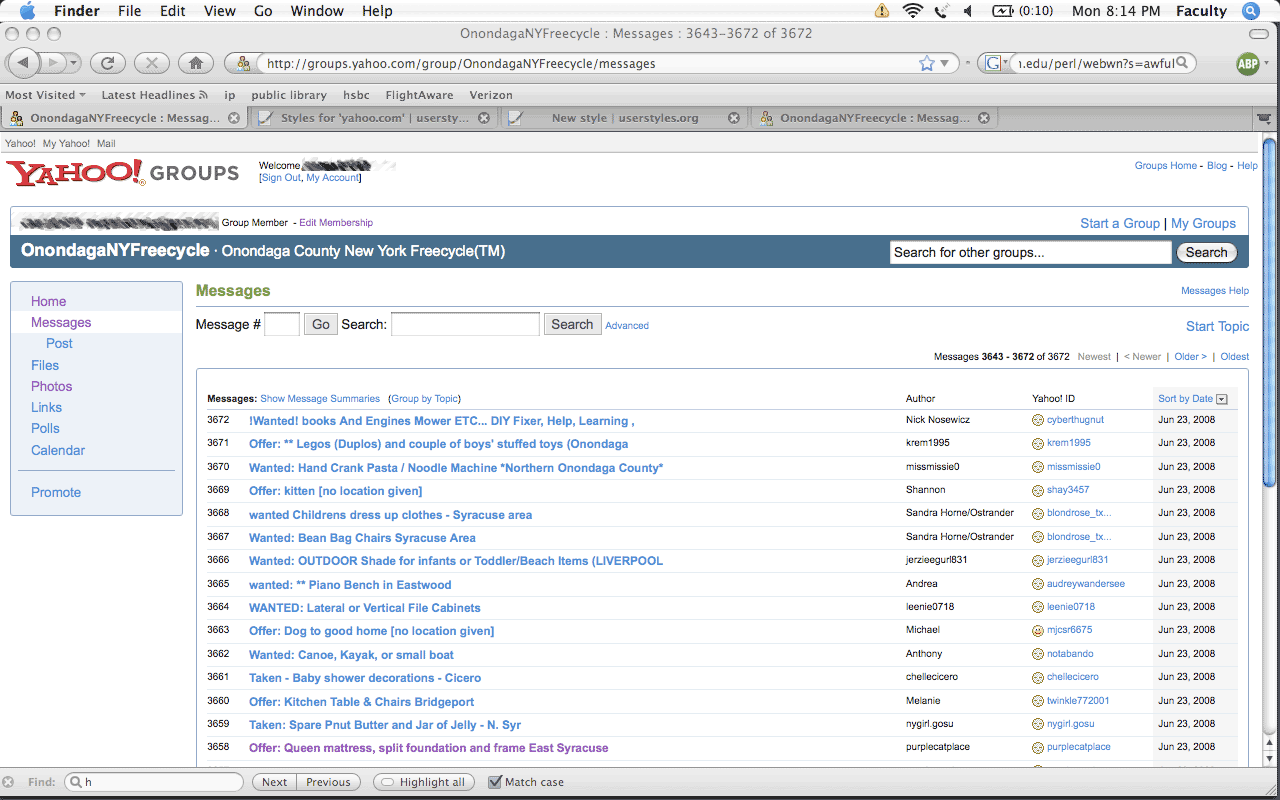
Task: Click the Start Topic link
Action: pos(1217,326)
